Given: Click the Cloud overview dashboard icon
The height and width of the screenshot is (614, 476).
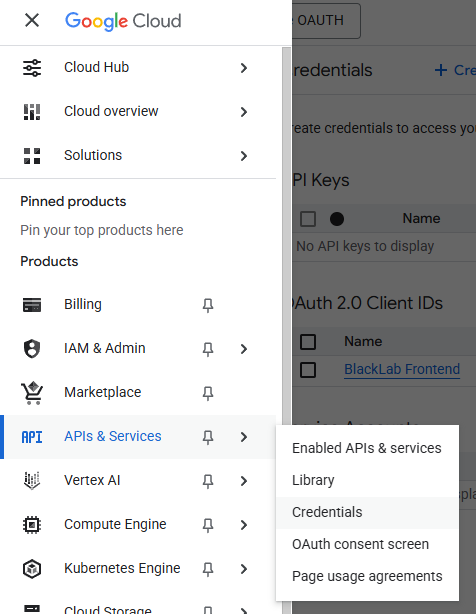Looking at the screenshot, I should (32, 112).
